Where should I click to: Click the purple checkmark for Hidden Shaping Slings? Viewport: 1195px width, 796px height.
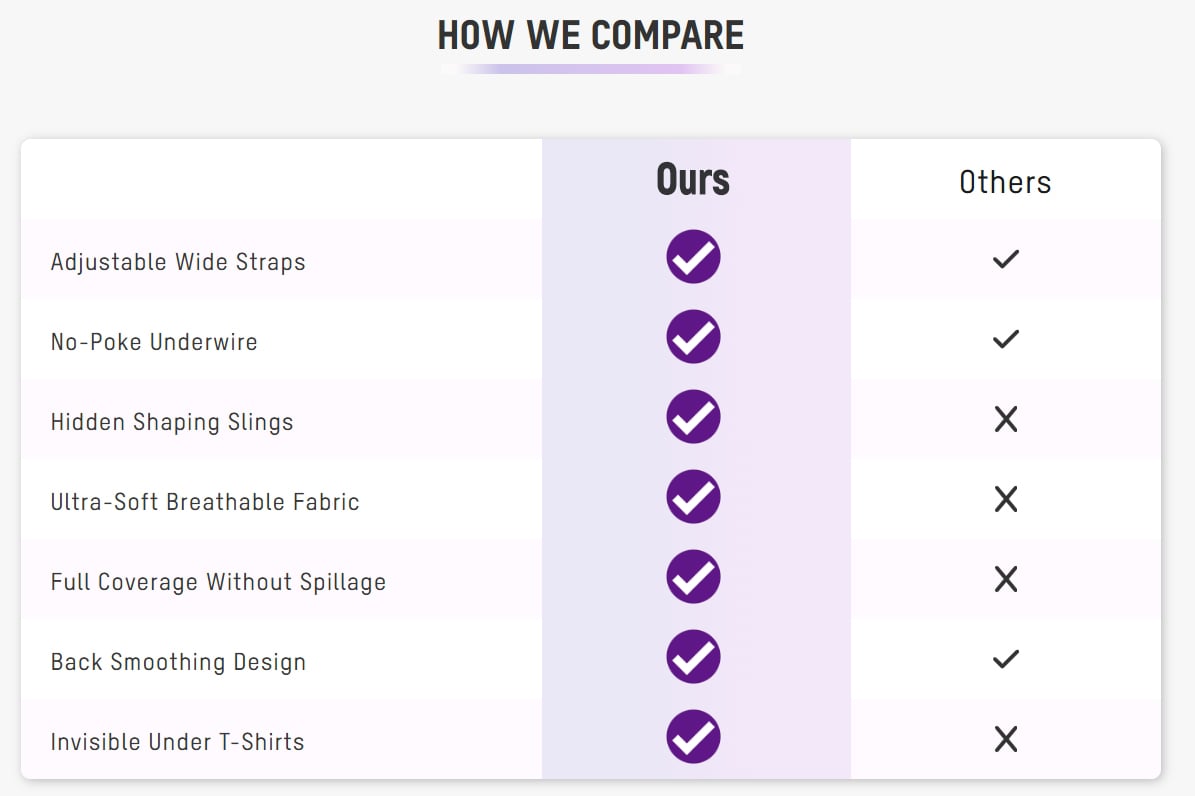tap(693, 417)
